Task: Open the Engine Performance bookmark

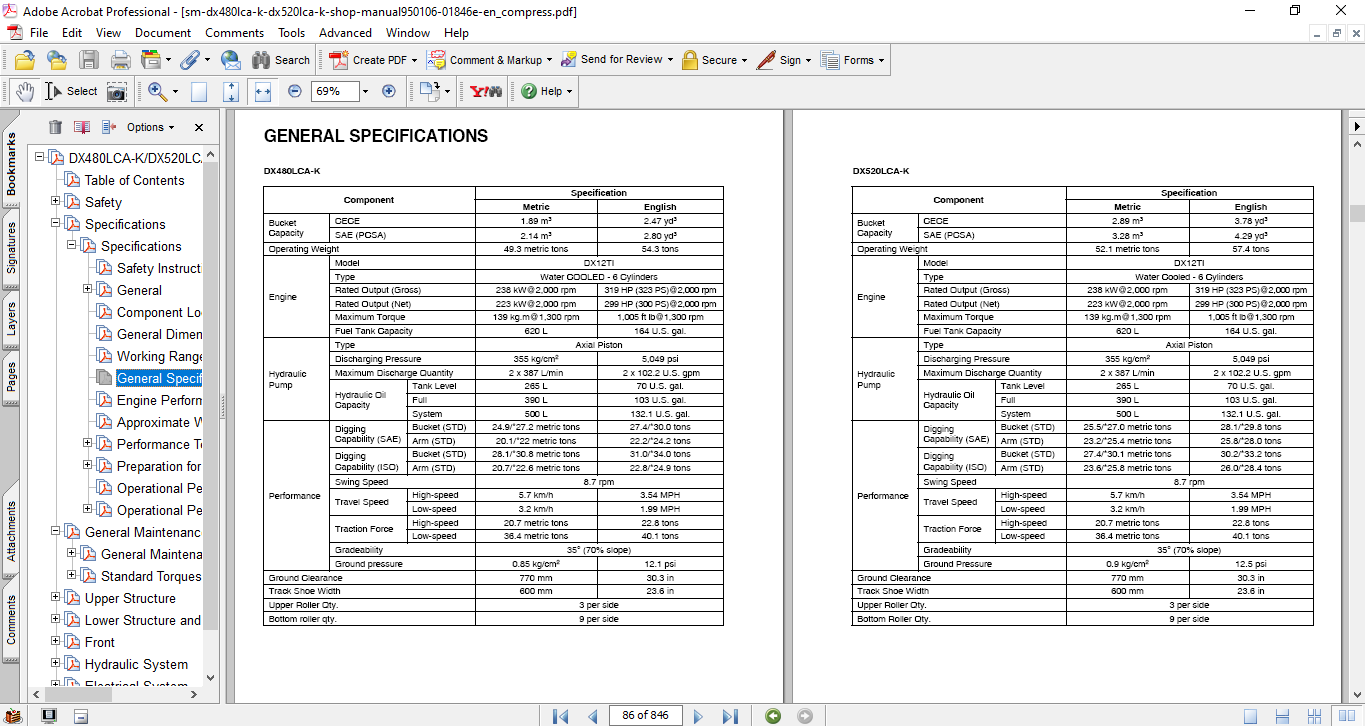Action: (158, 400)
